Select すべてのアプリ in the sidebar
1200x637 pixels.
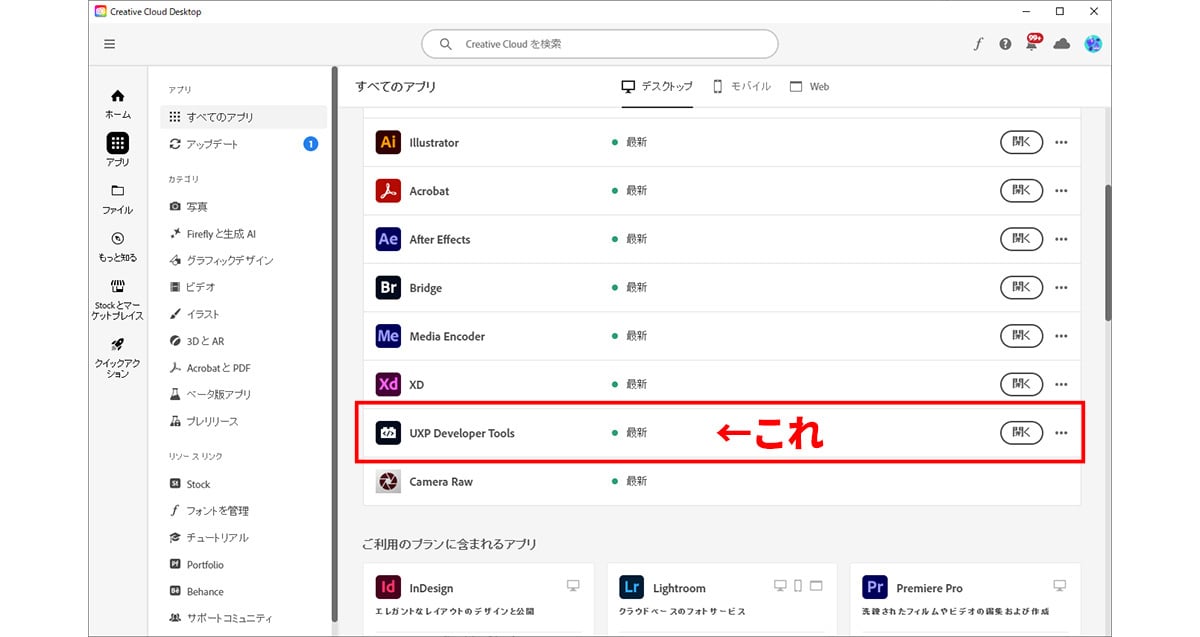tap(243, 117)
